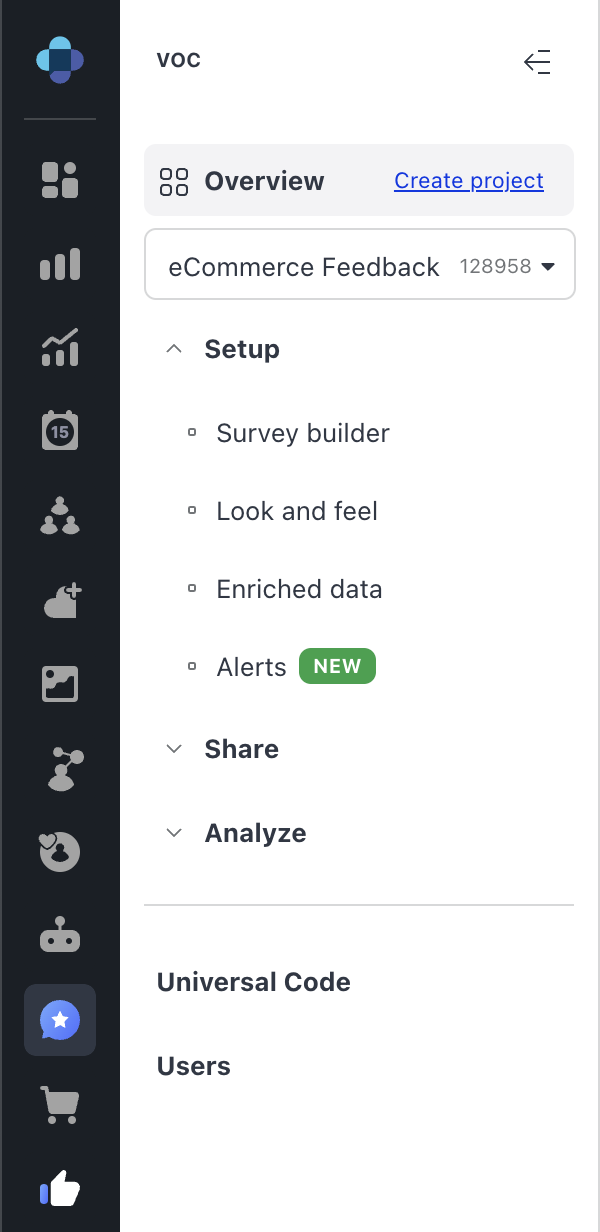Open the thumbs-up icon in sidebar

(x=60, y=1190)
